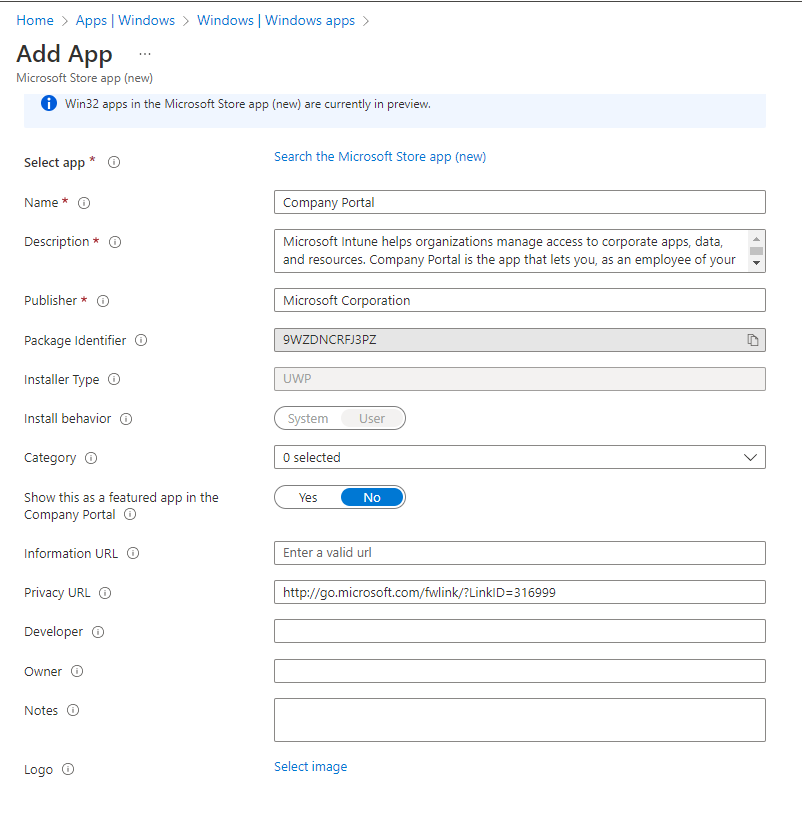This screenshot has height=821, width=802.
Task: Click Select image link for Logo
Action: click(311, 767)
